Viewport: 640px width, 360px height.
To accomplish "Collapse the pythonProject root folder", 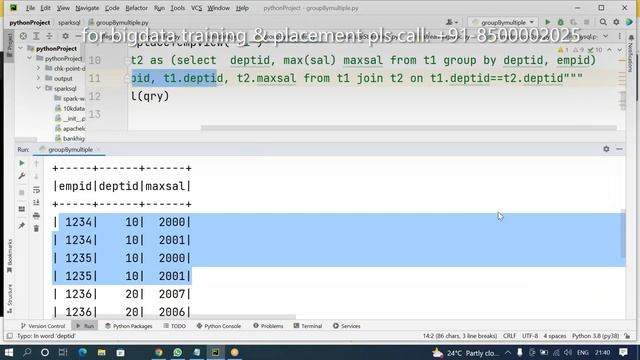I will pyautogui.click(x=21, y=48).
